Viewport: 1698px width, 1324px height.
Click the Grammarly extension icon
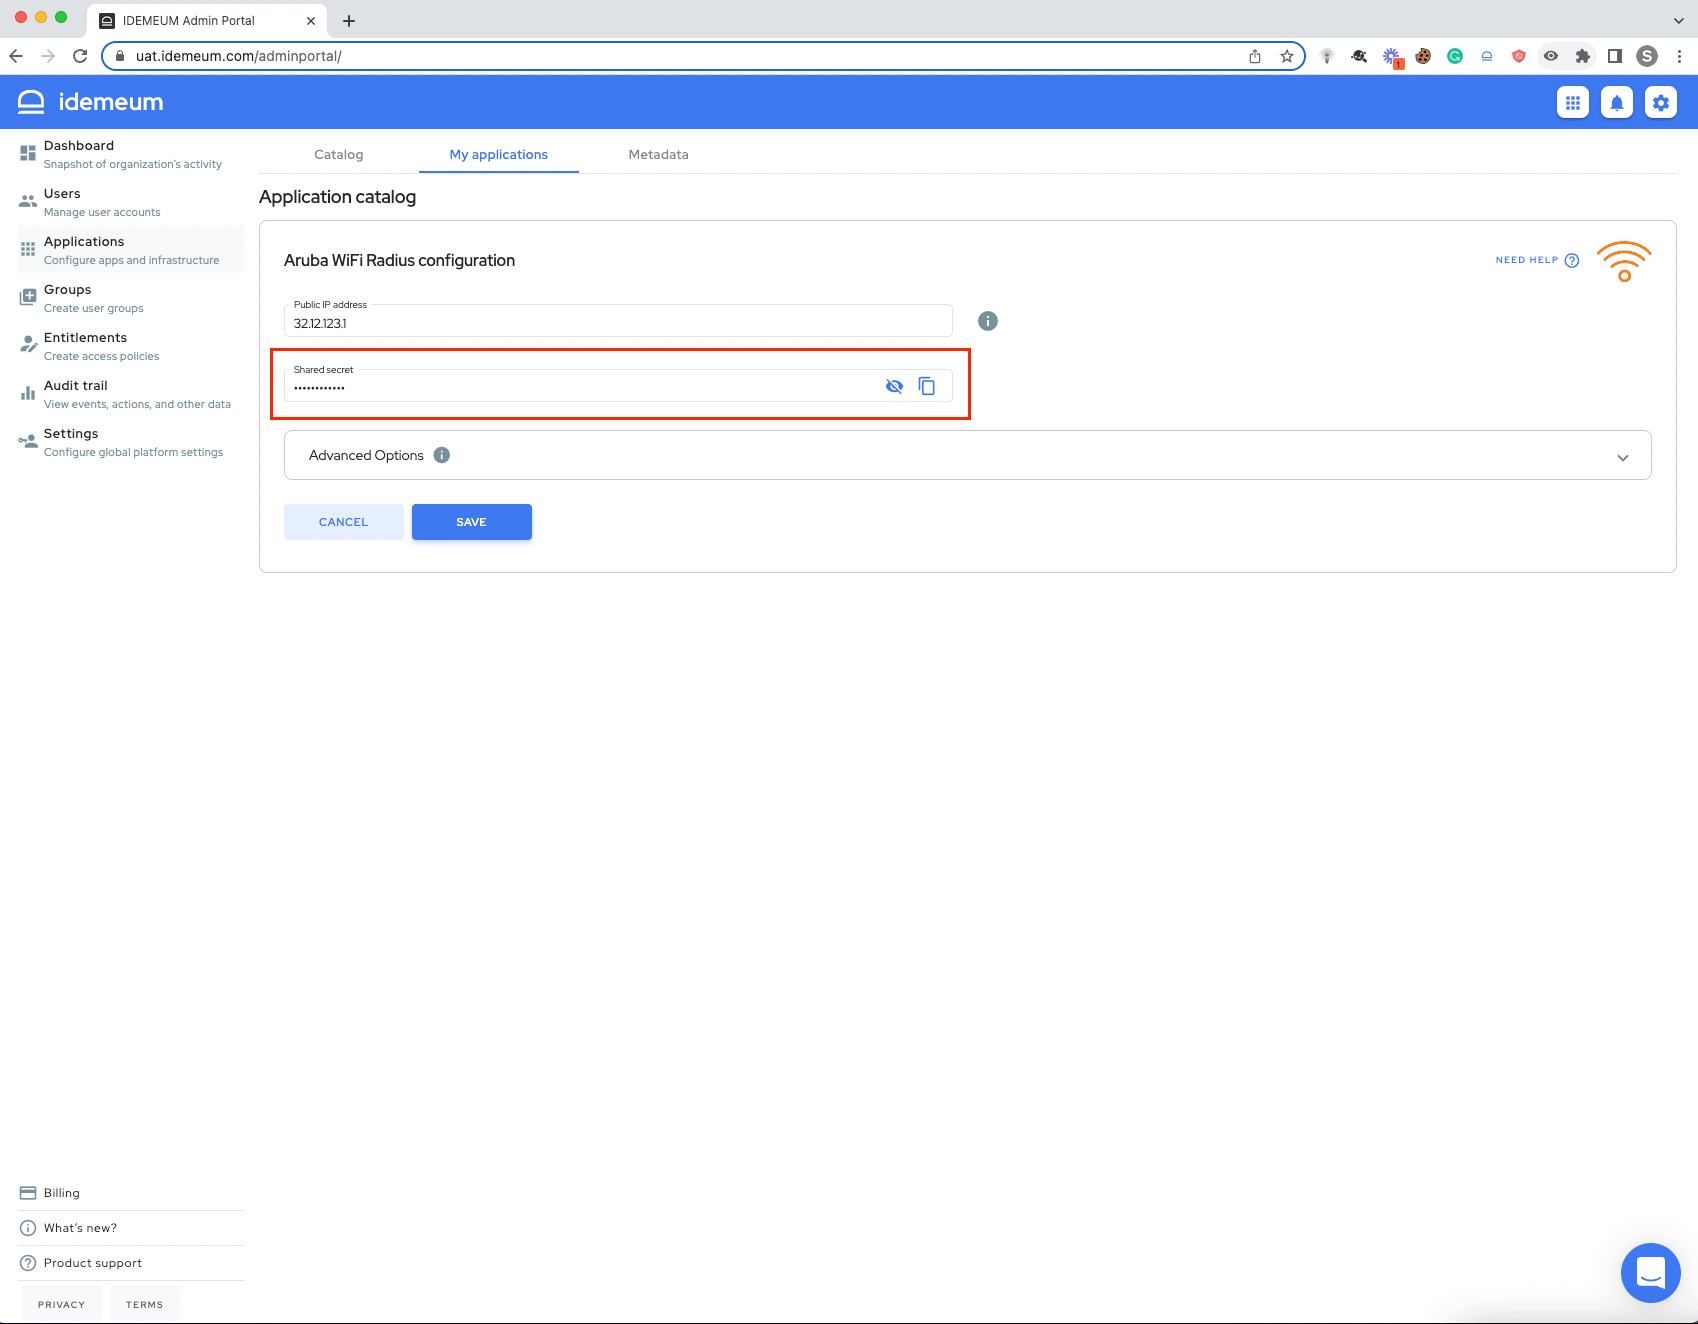[1455, 56]
